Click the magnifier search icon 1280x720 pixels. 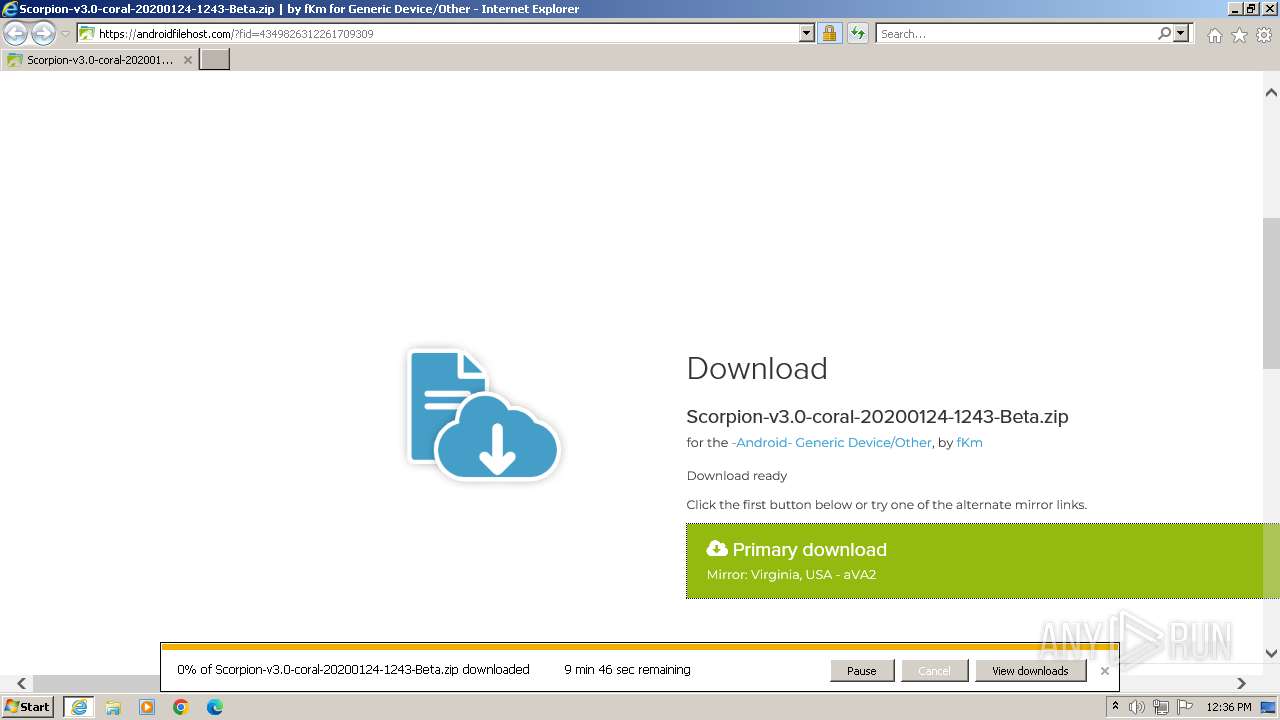point(1164,33)
